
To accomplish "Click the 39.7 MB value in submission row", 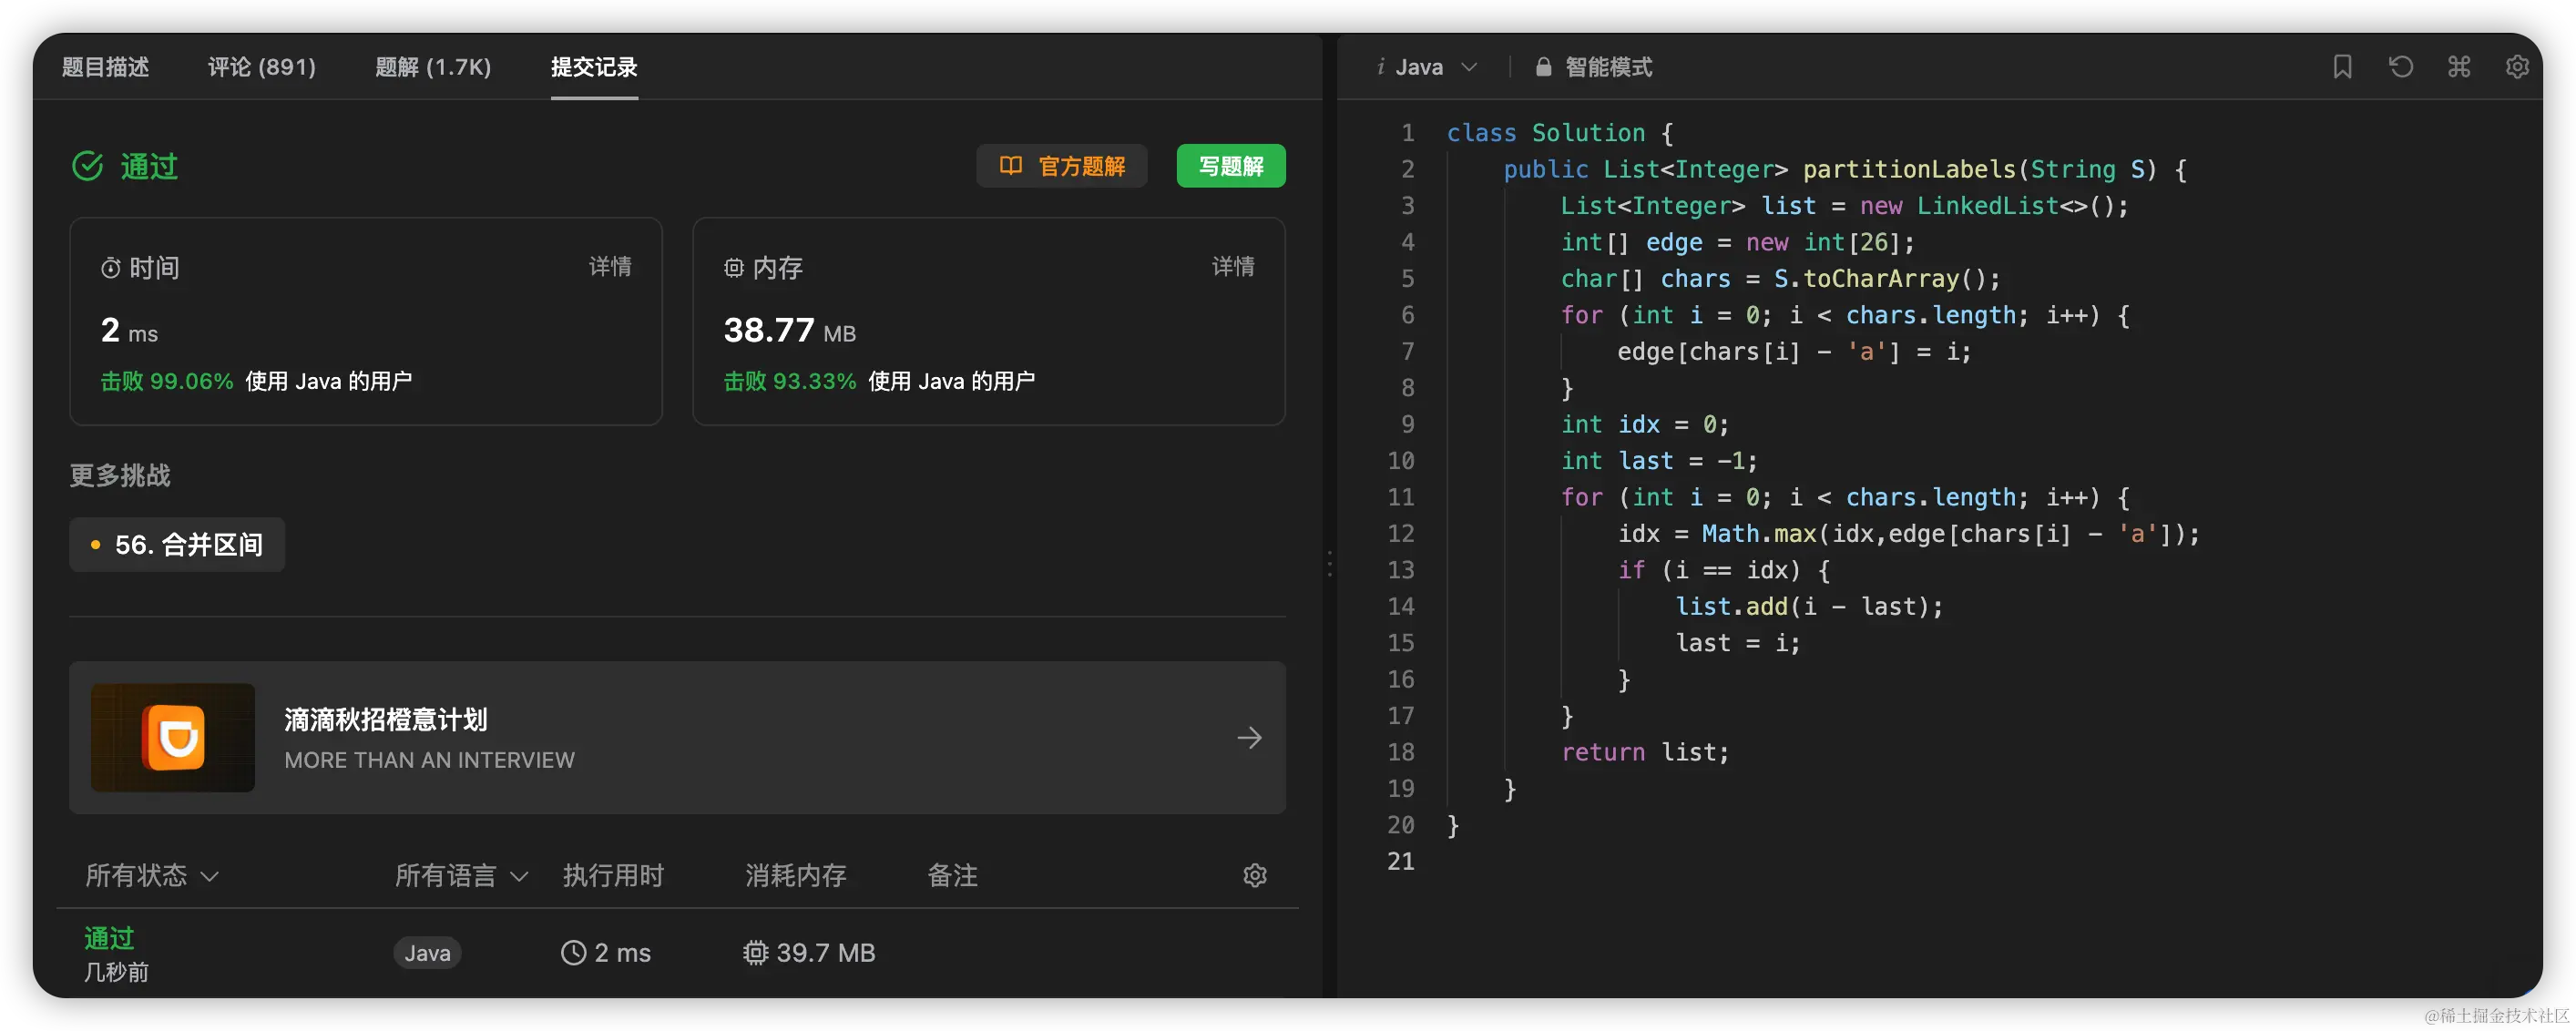I will (826, 953).
